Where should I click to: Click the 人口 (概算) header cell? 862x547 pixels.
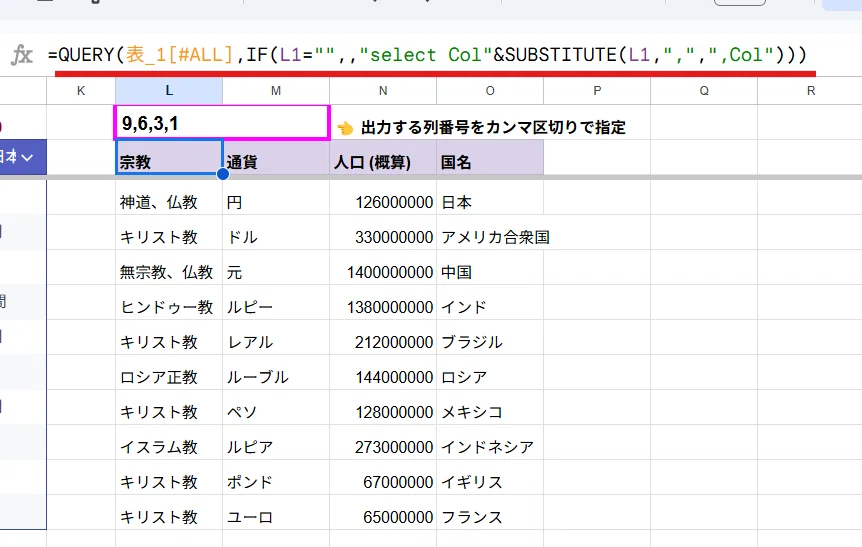(x=383, y=157)
